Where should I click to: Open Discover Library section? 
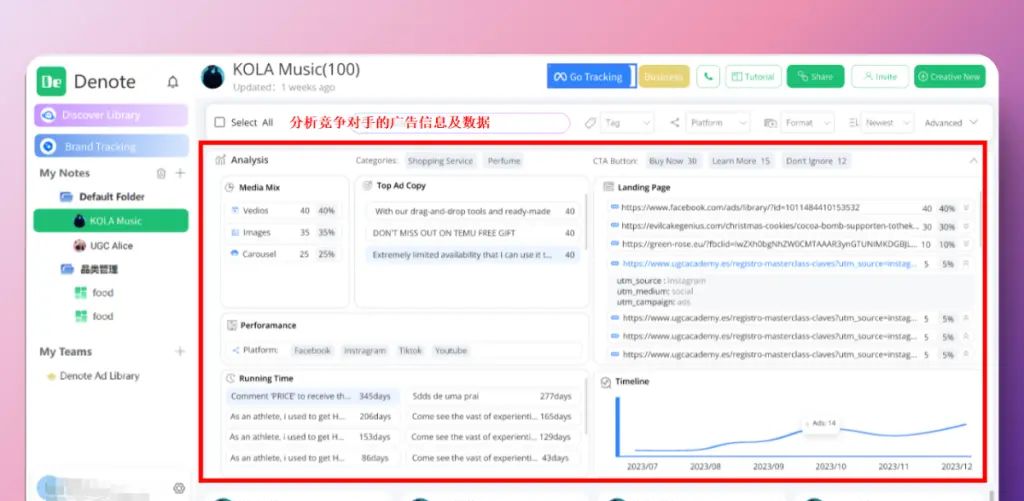tap(111, 116)
